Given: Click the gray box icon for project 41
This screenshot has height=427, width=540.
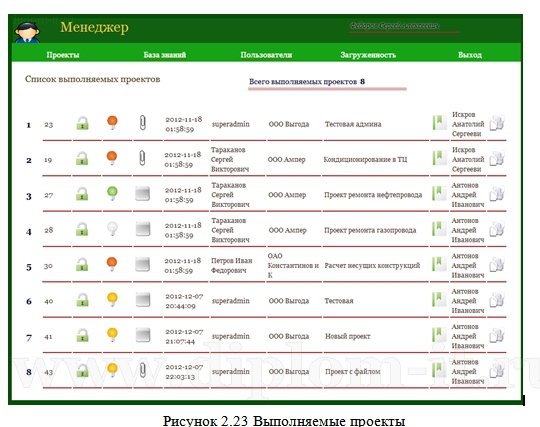Looking at the screenshot, I should (x=143, y=335).
